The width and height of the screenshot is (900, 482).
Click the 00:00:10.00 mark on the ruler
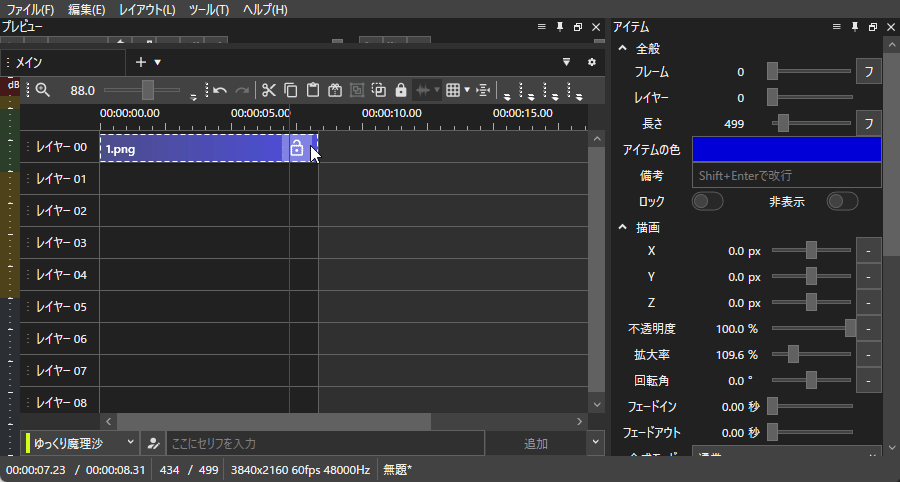click(391, 113)
